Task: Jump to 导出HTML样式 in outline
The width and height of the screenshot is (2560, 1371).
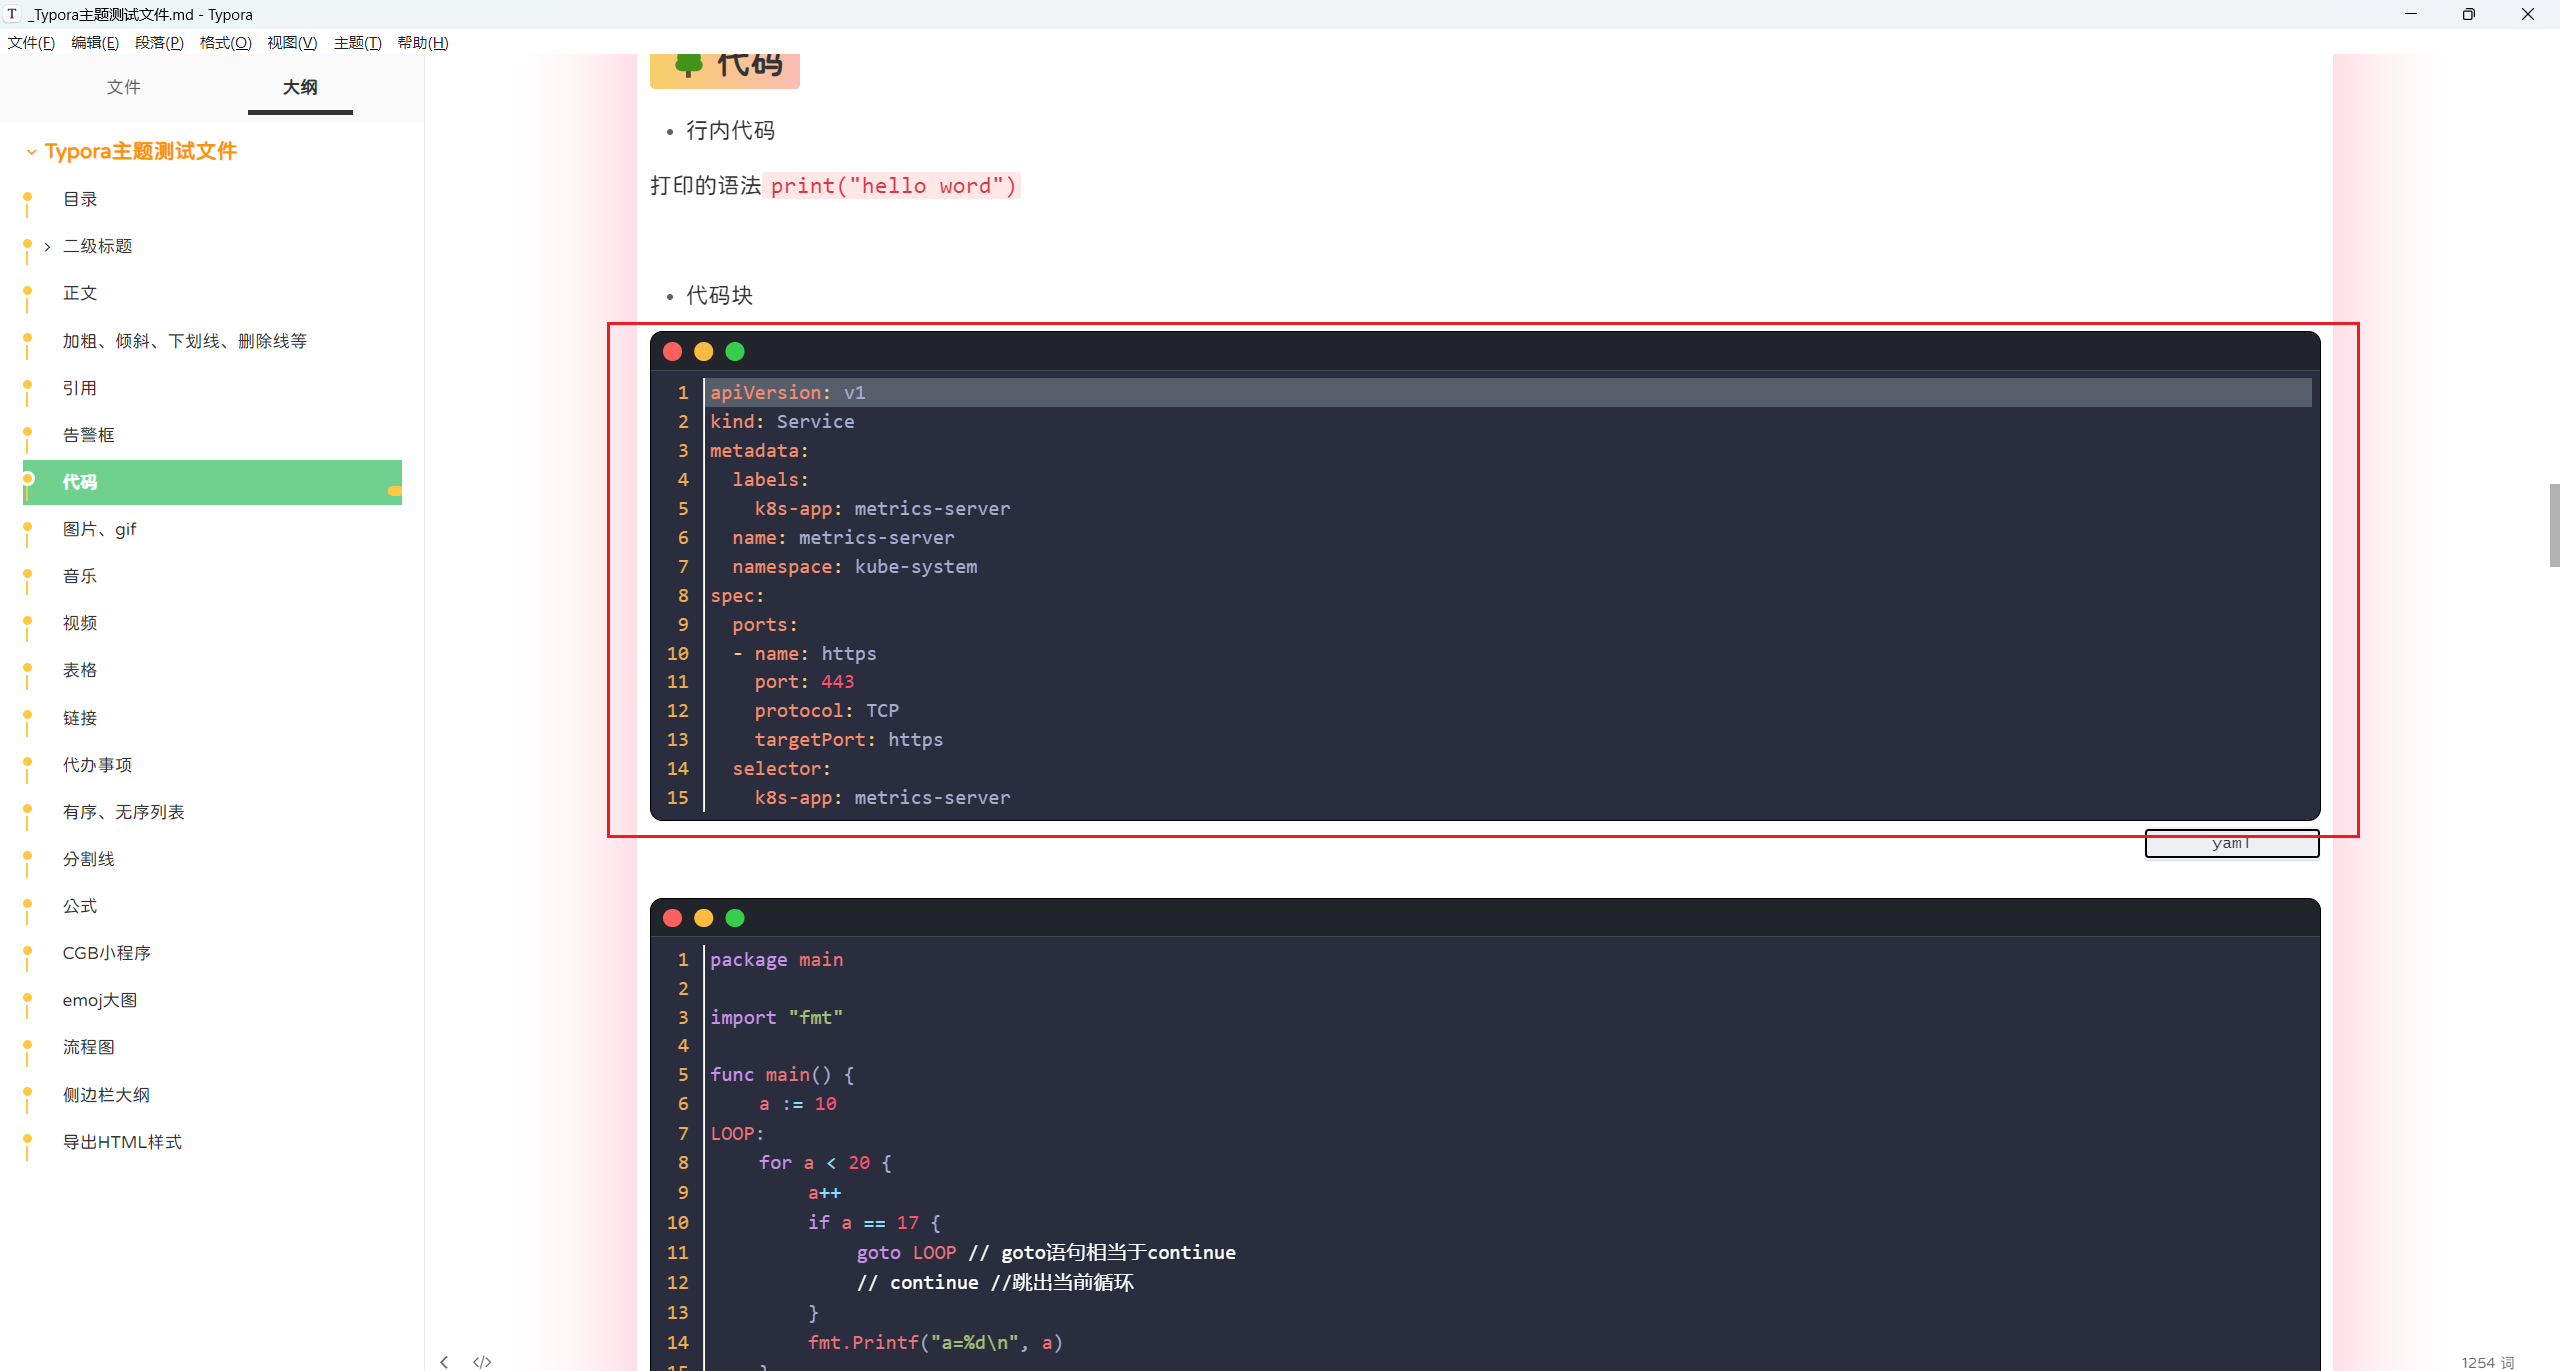Action: coord(123,1142)
